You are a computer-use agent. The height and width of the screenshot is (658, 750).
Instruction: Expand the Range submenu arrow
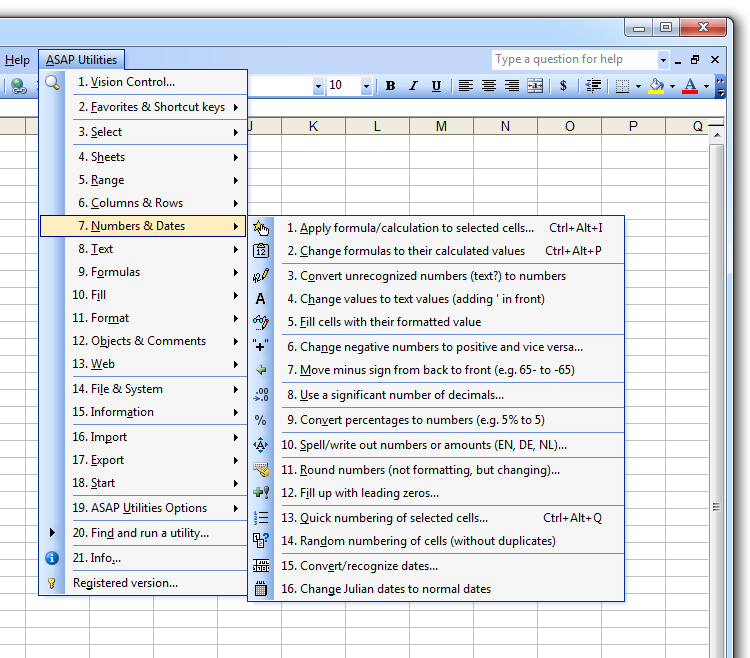236,180
